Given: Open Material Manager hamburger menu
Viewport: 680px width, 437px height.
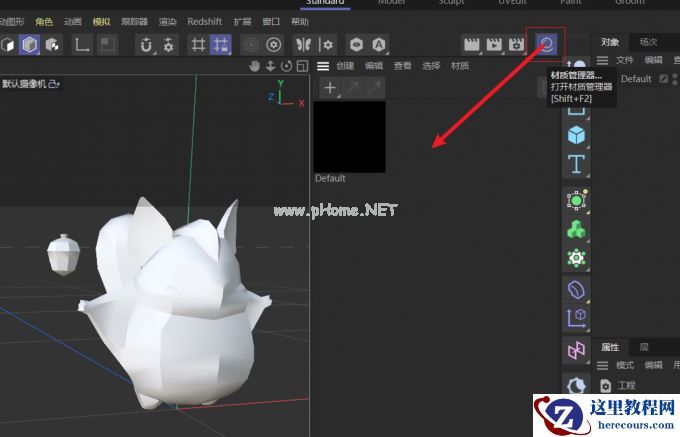Looking at the screenshot, I should (x=323, y=66).
